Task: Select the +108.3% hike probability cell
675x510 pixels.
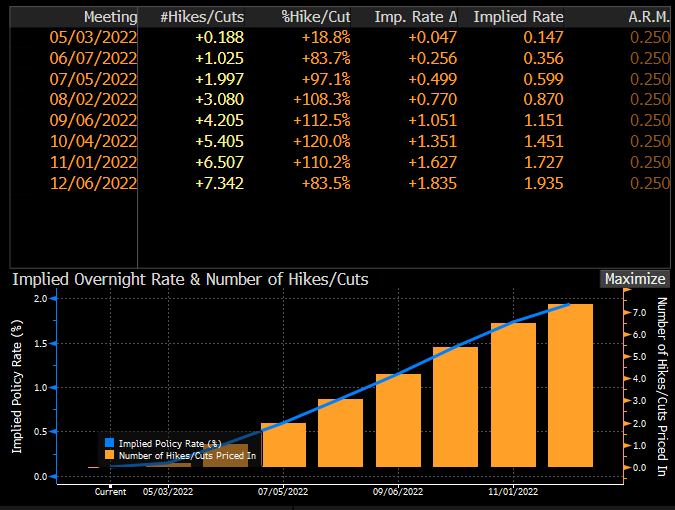Action: pos(321,100)
